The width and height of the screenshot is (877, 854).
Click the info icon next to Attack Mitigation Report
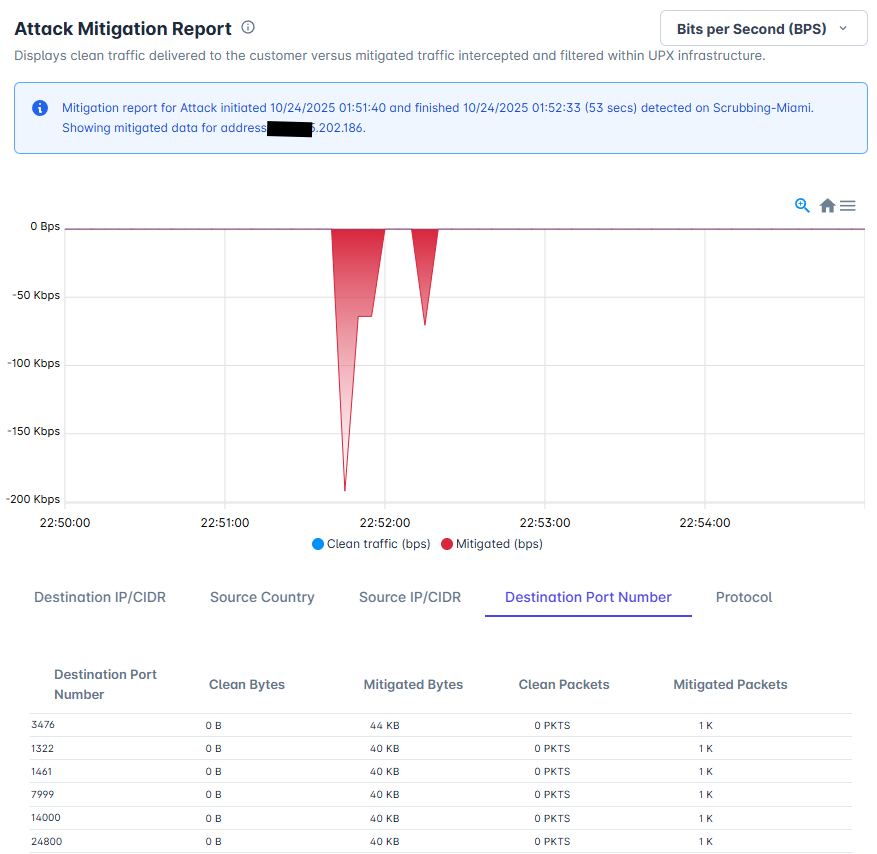tap(248, 27)
